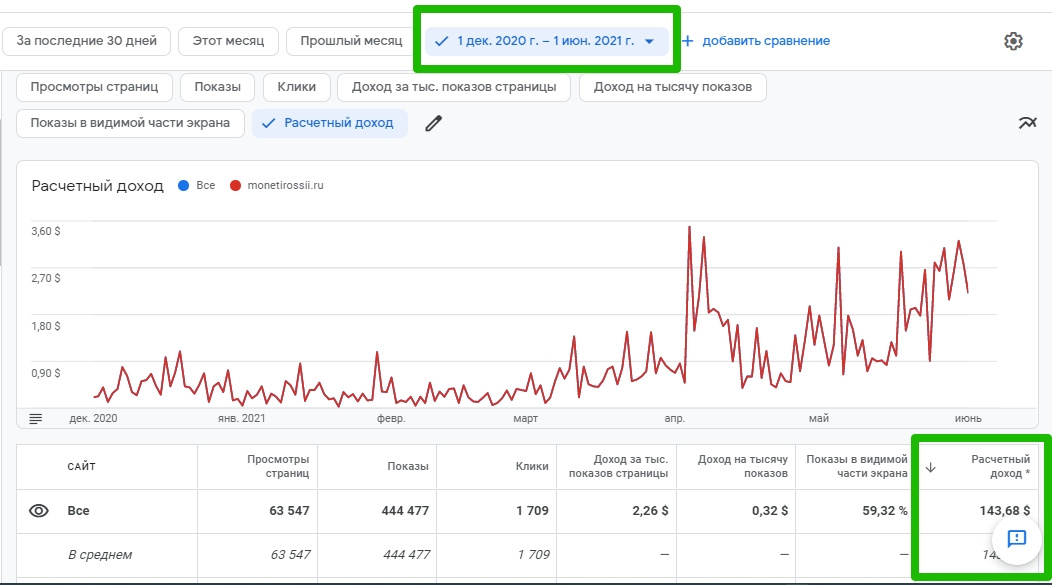Select the За последние 30 дней range
Screen dimensions: 1052x585
click(x=86, y=41)
